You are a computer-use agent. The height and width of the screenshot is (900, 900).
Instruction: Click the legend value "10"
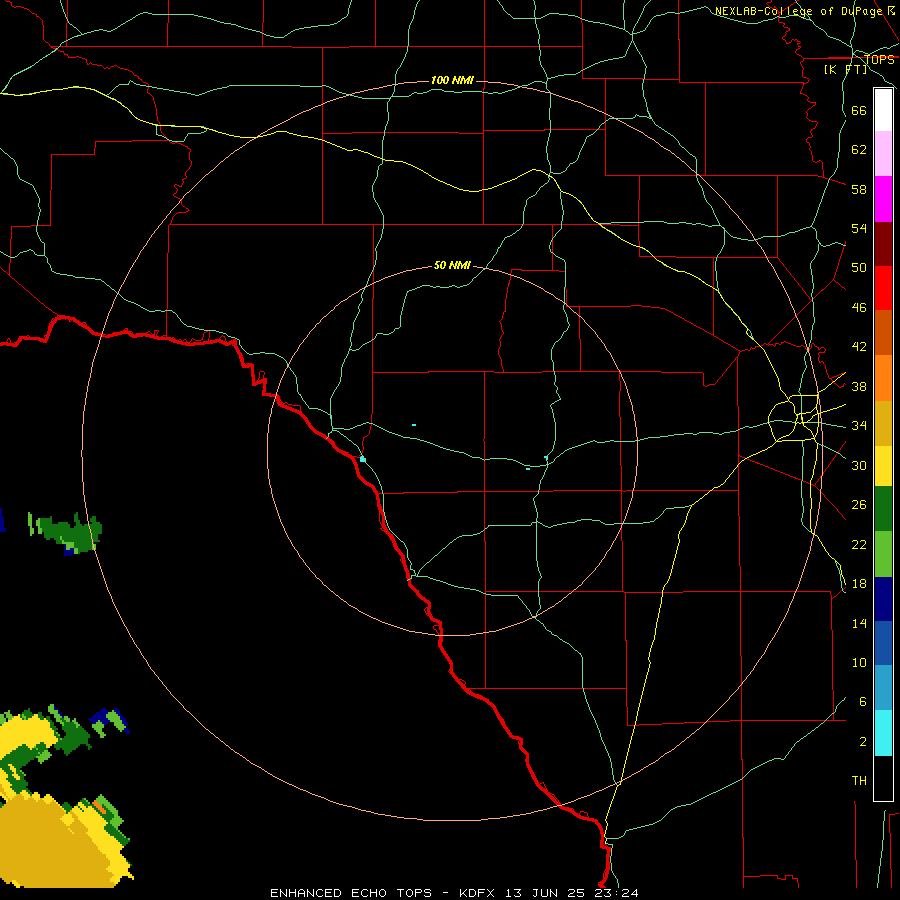[859, 663]
